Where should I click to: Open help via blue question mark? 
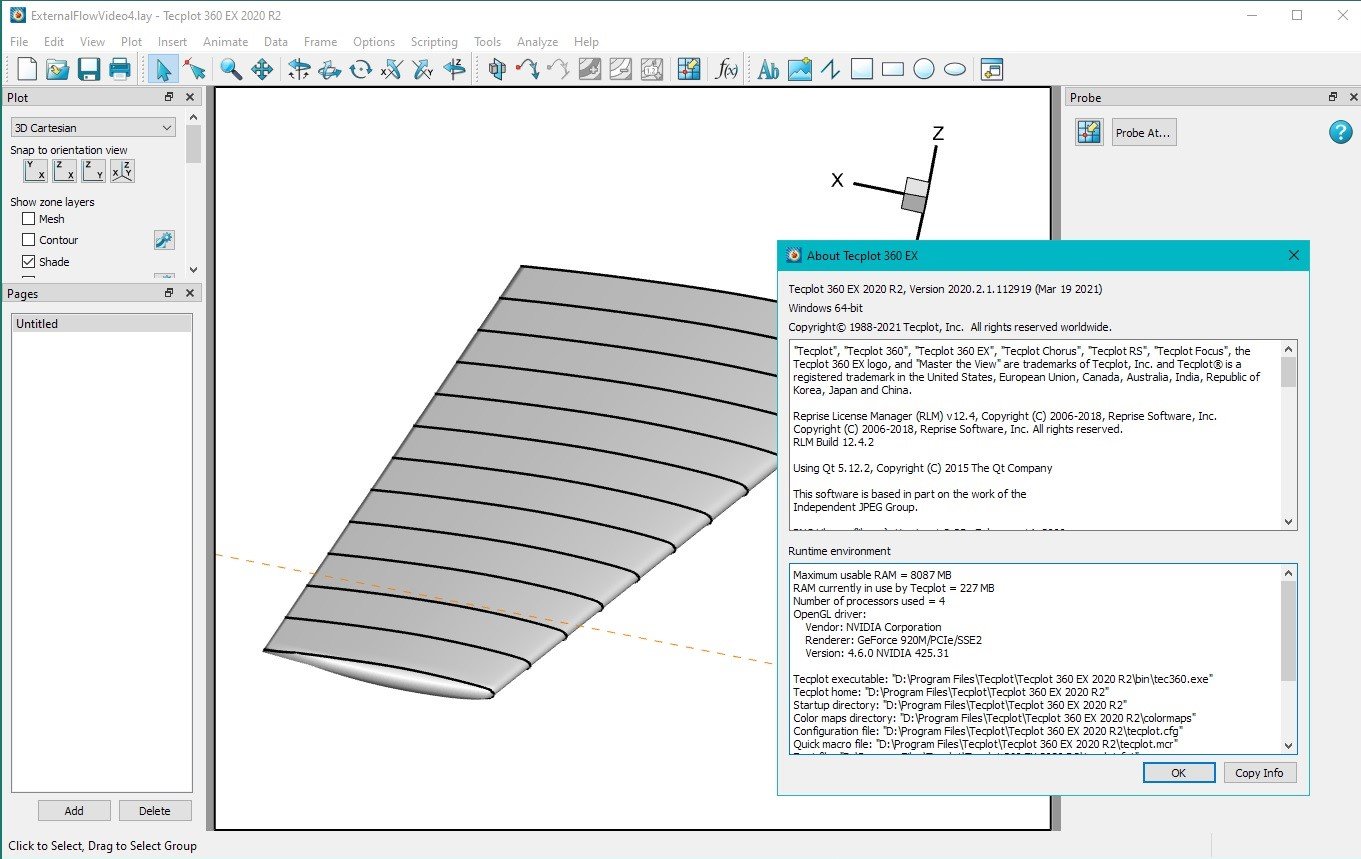1340,132
